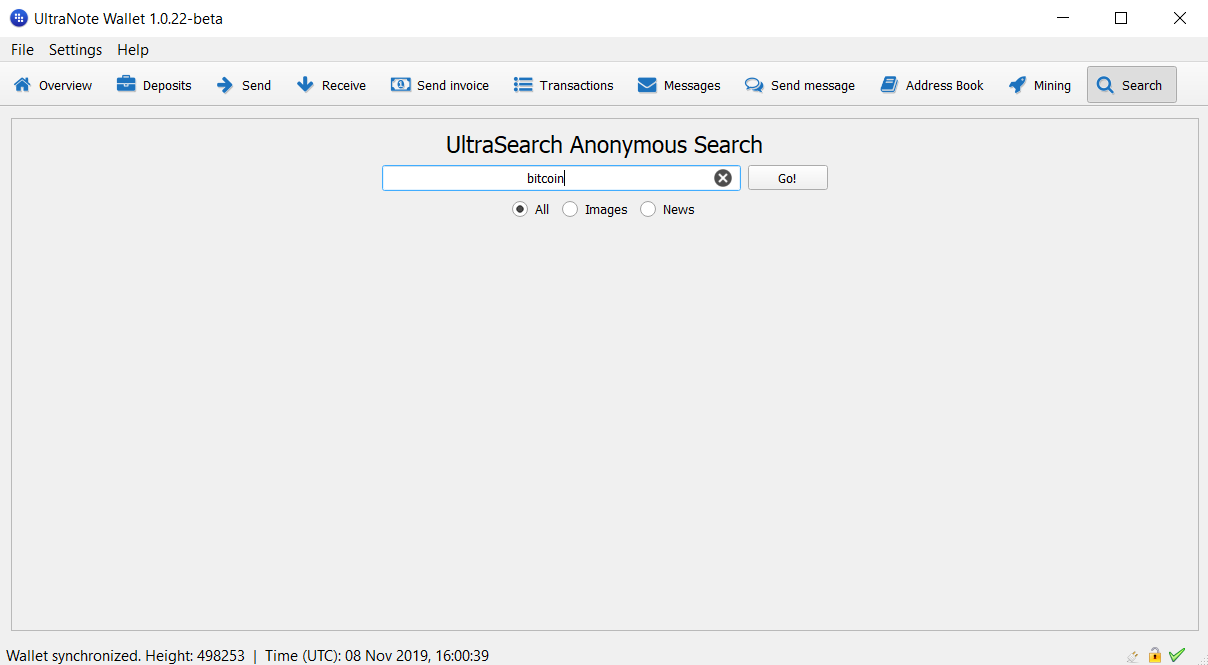This screenshot has height=665, width=1208.
Task: Open the Address Book
Action: [932, 85]
